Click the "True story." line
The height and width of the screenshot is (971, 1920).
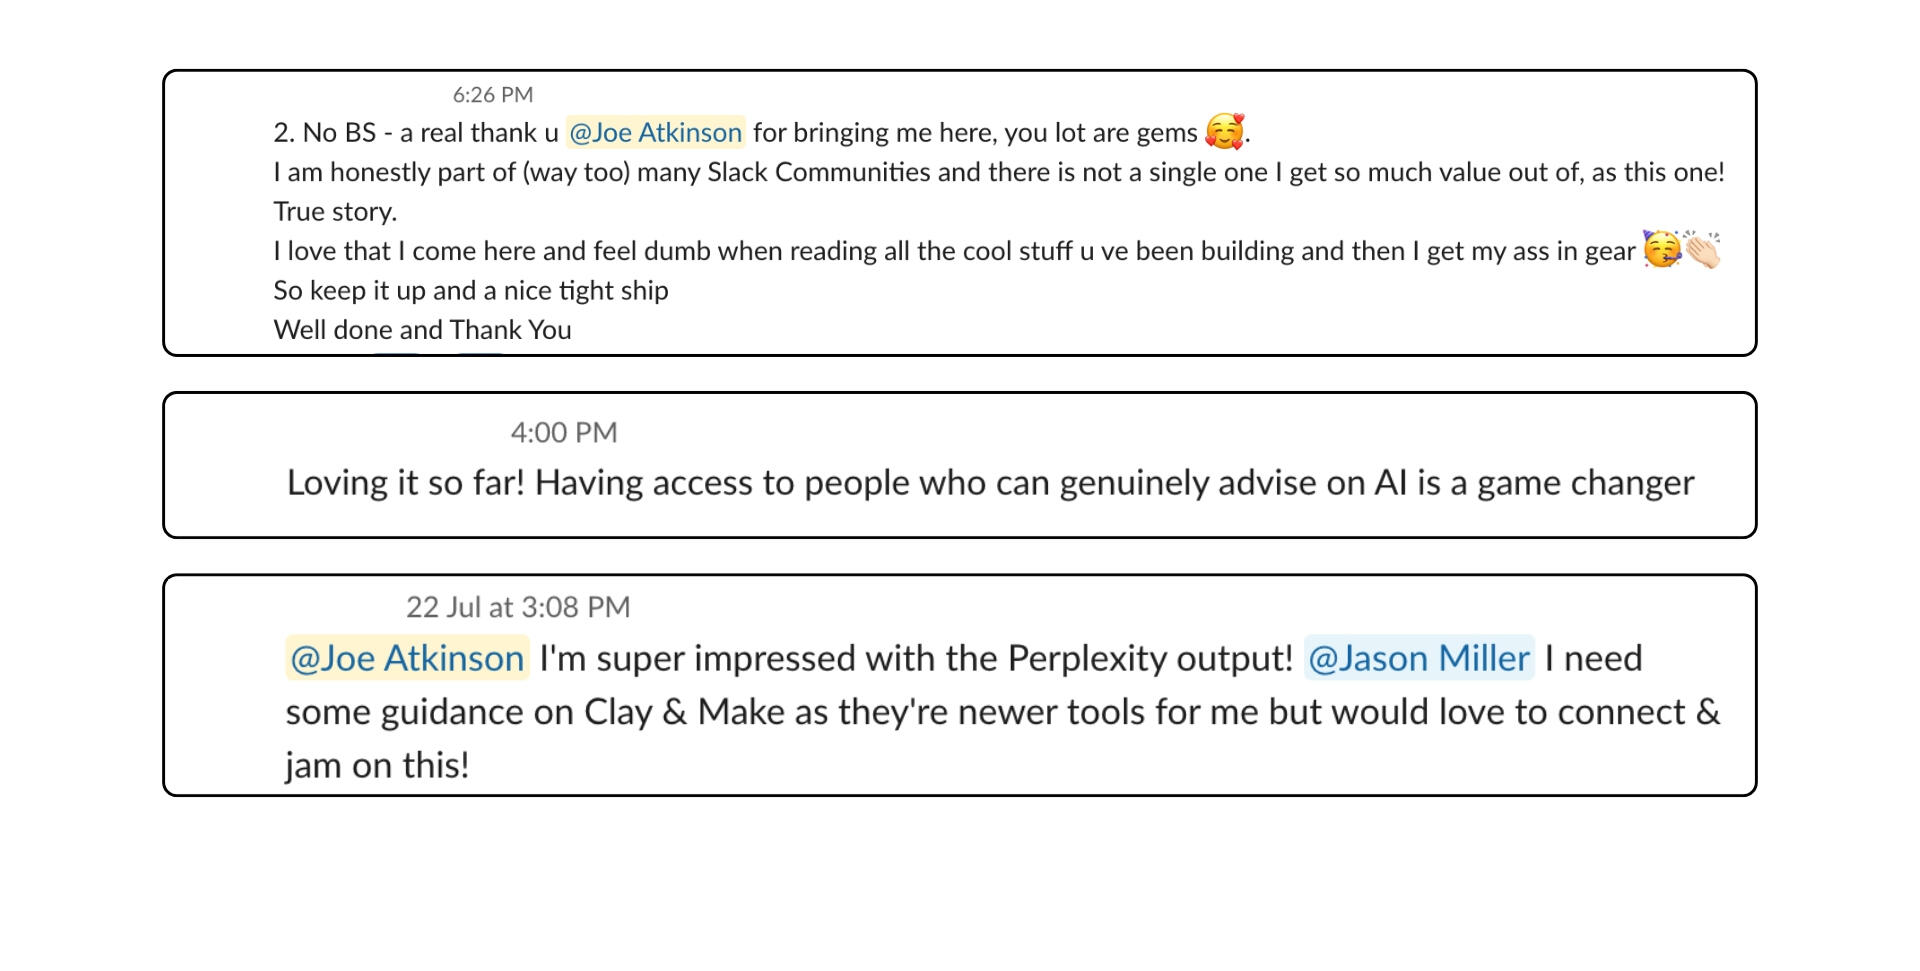335,211
